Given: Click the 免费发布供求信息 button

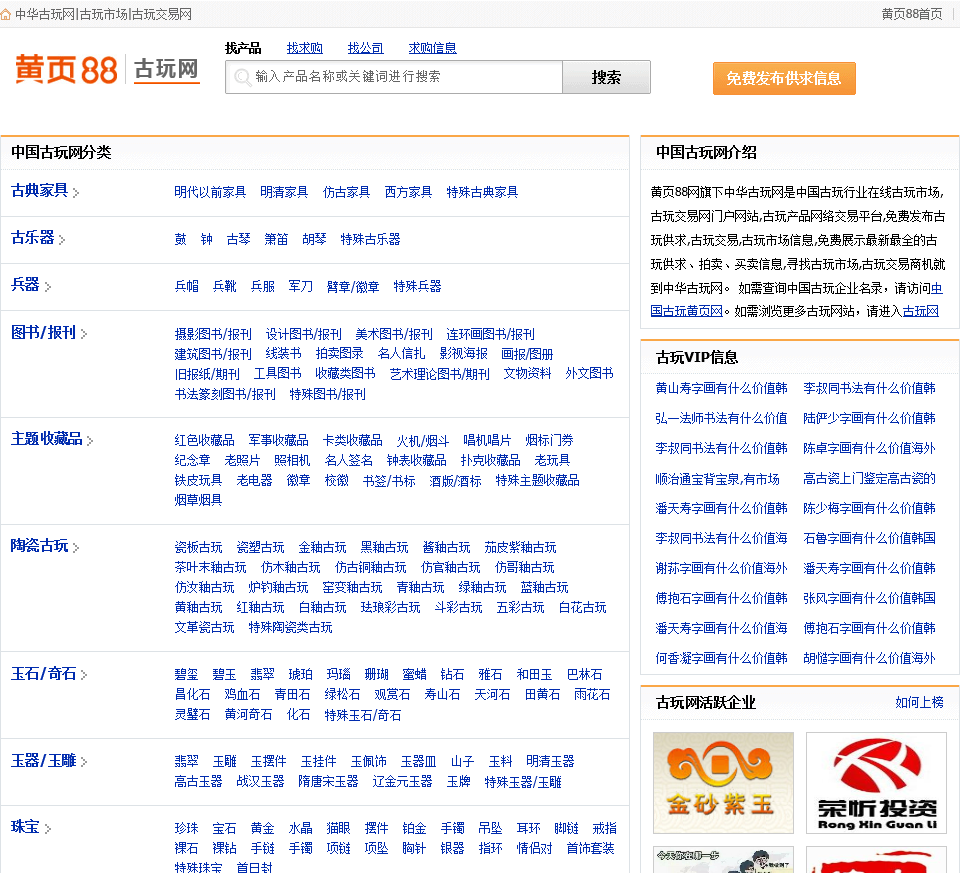Looking at the screenshot, I should (x=784, y=78).
